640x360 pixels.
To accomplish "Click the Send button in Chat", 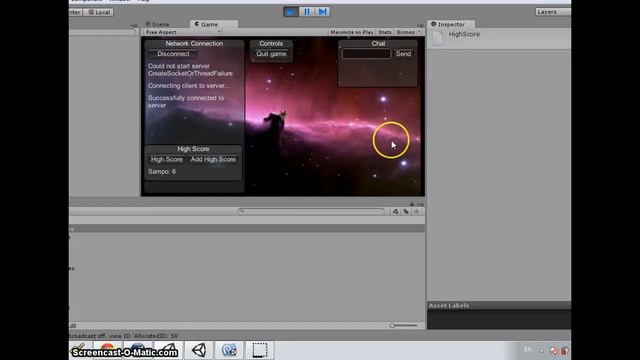I will 403,54.
